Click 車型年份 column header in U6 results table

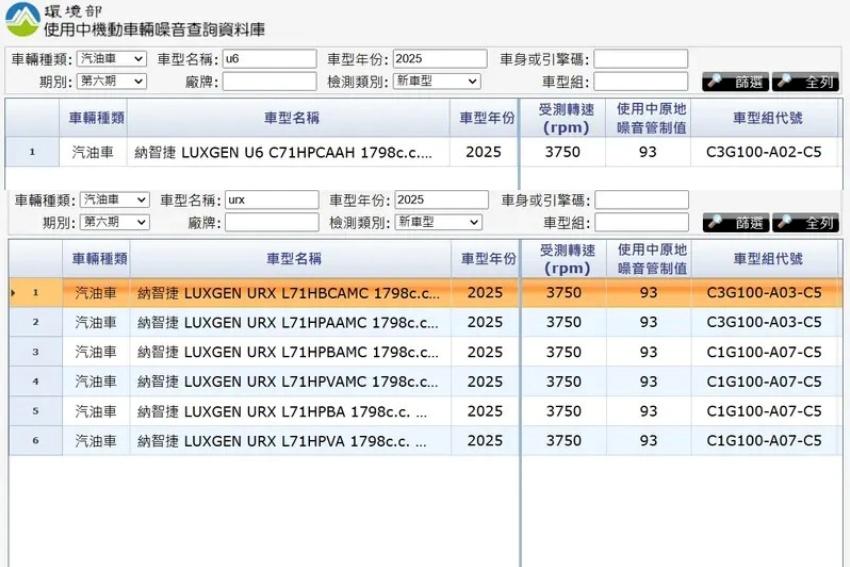[486, 118]
